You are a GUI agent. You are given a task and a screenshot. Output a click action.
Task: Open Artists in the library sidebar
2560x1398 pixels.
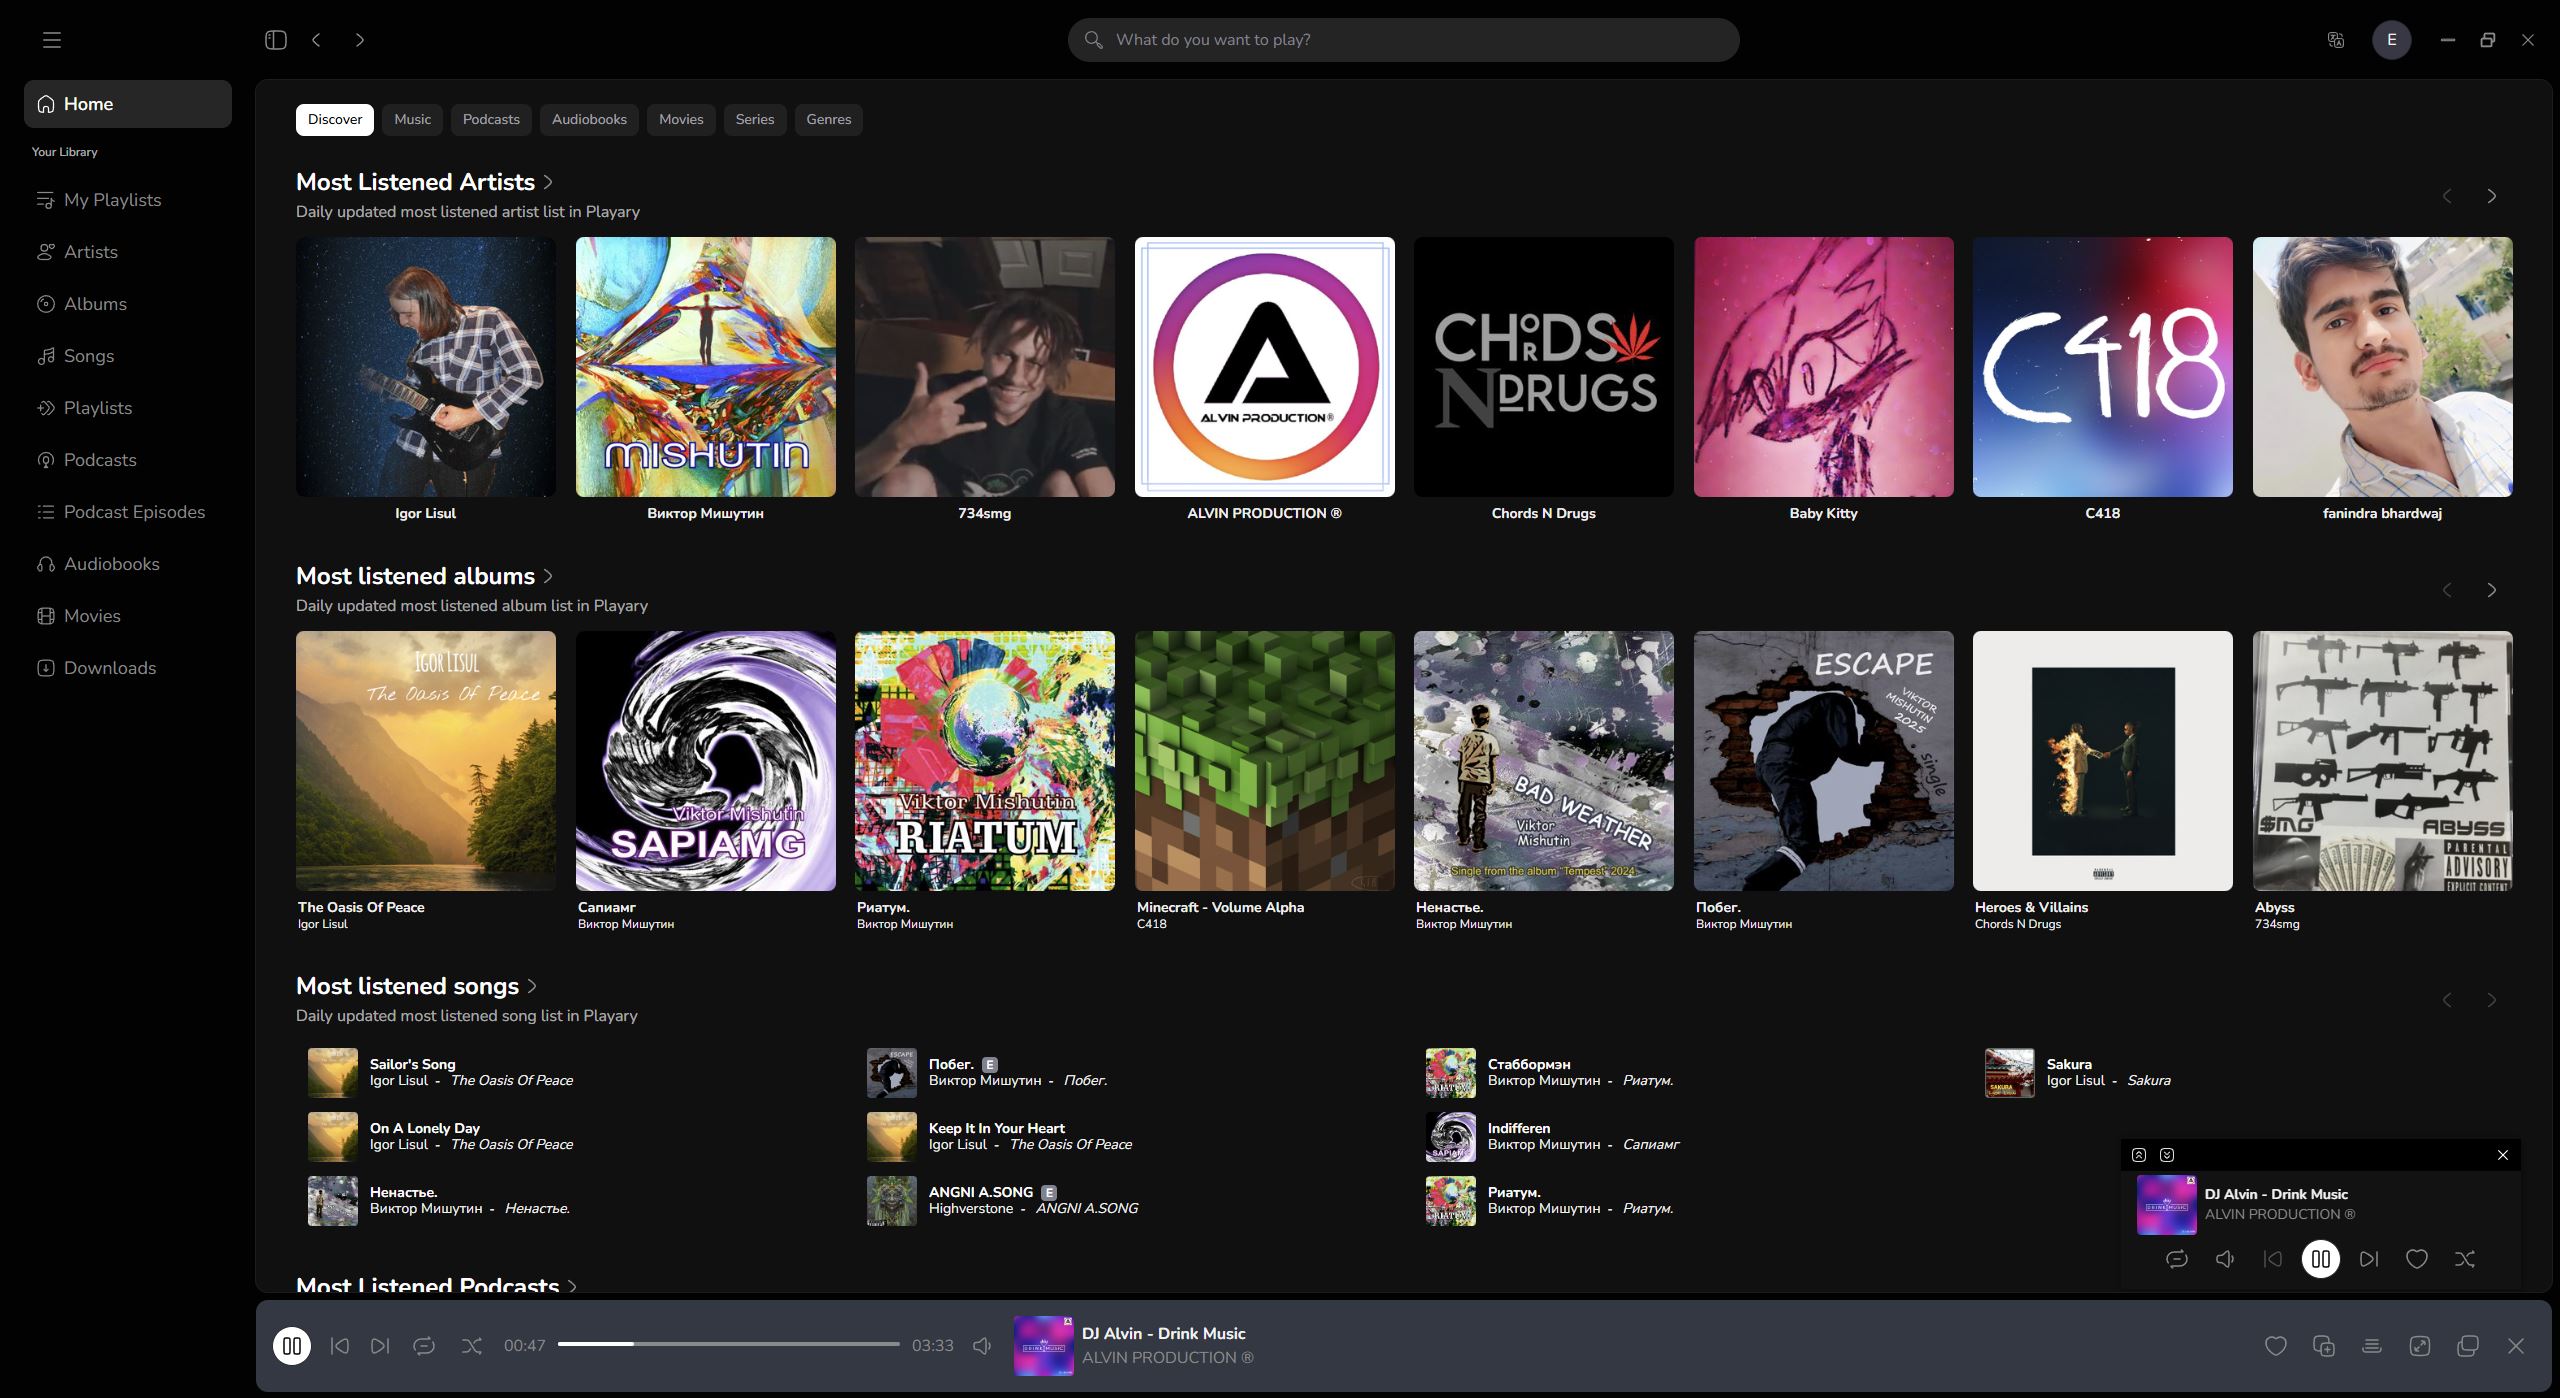click(x=128, y=252)
